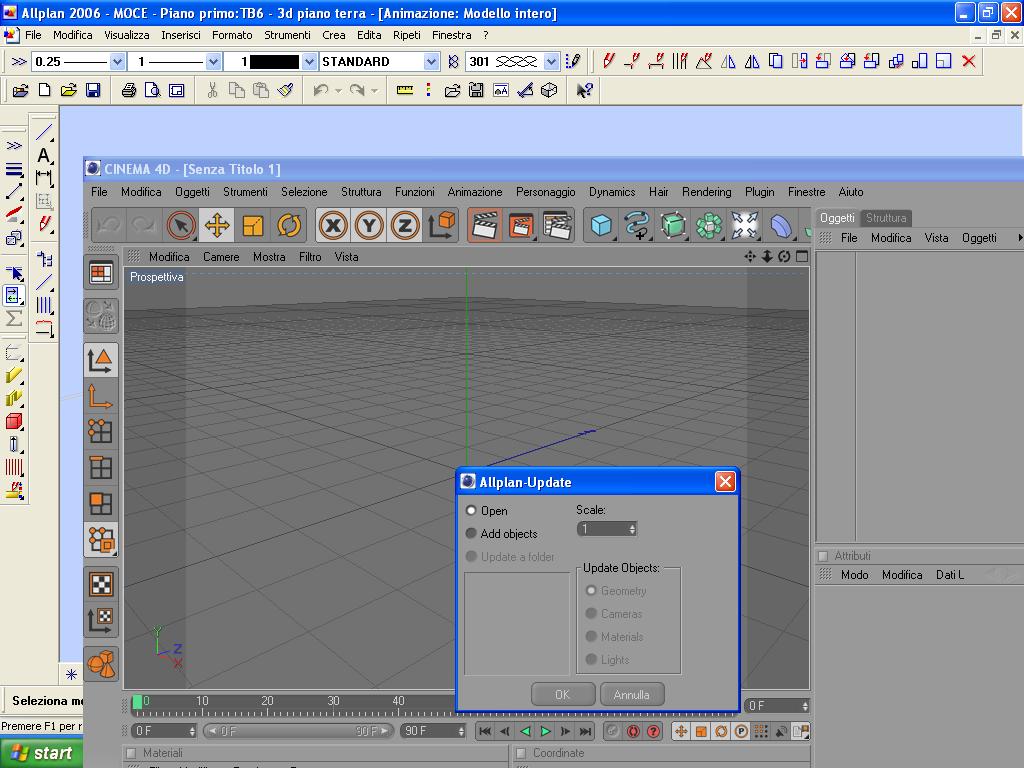Toggle the Z axis lock icon
The width and height of the screenshot is (1024, 768).
tap(405, 225)
